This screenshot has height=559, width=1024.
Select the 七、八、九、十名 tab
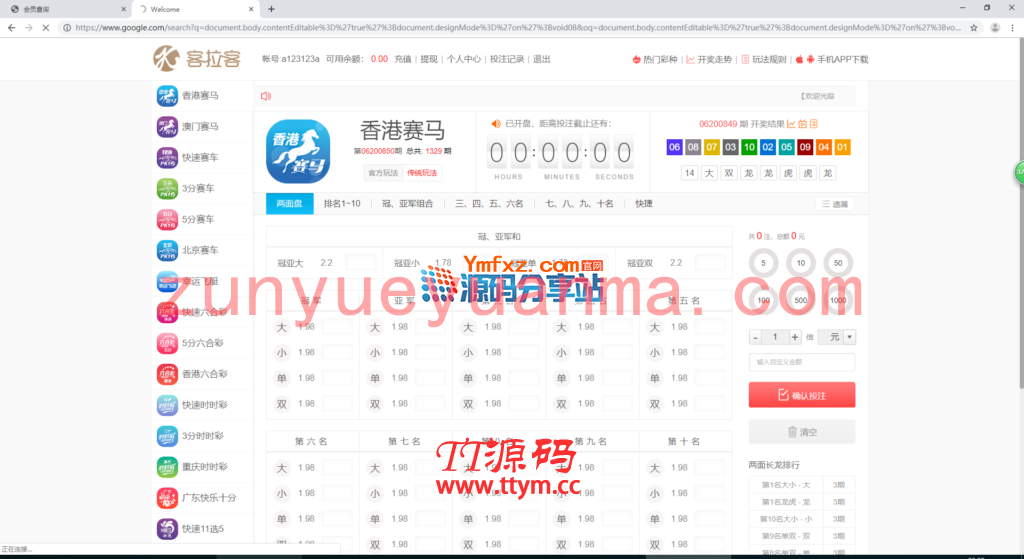579,204
